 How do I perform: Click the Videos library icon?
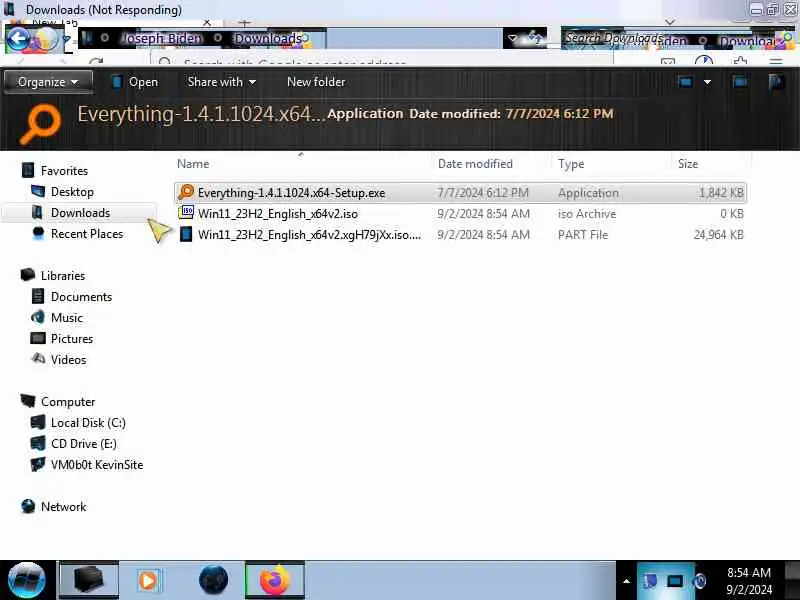pos(38,358)
